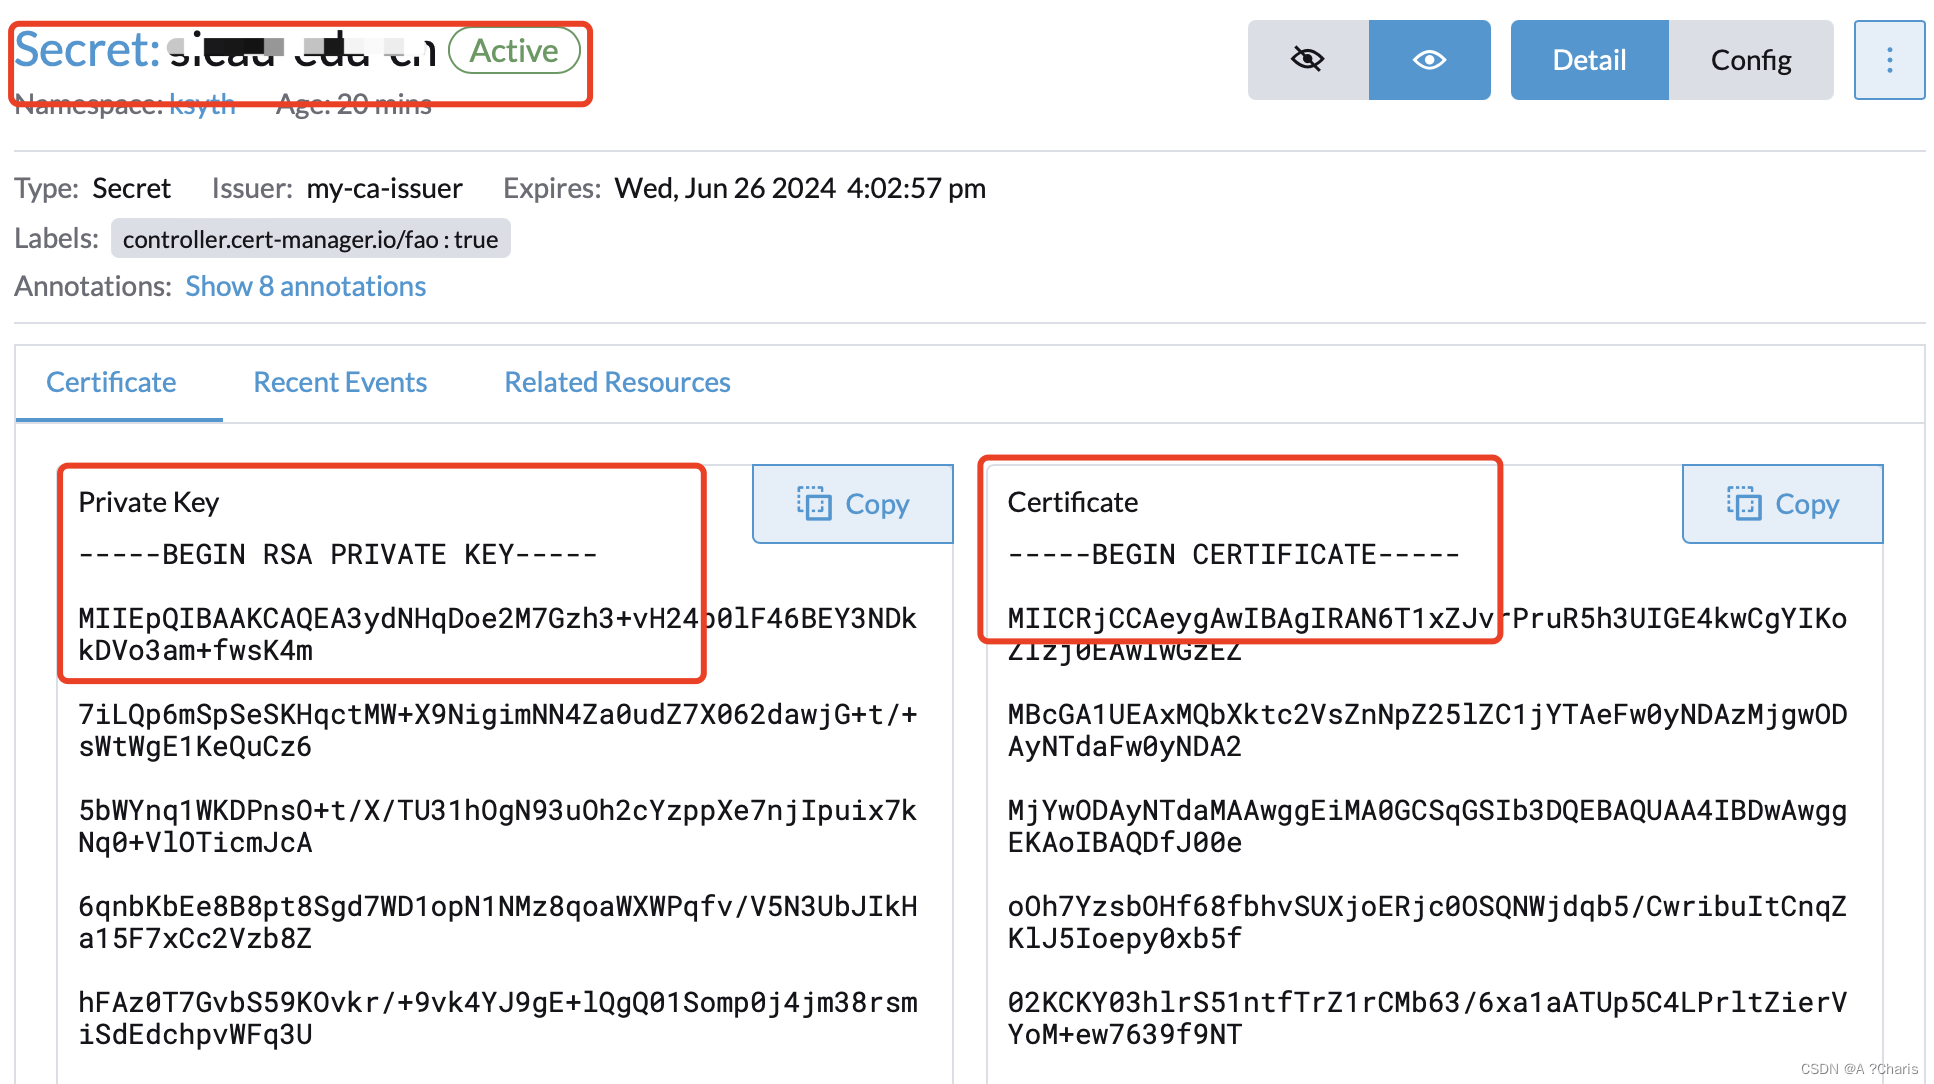This screenshot has width=1934, height=1084.
Task: Expand Show 8 annotations
Action: 305,286
